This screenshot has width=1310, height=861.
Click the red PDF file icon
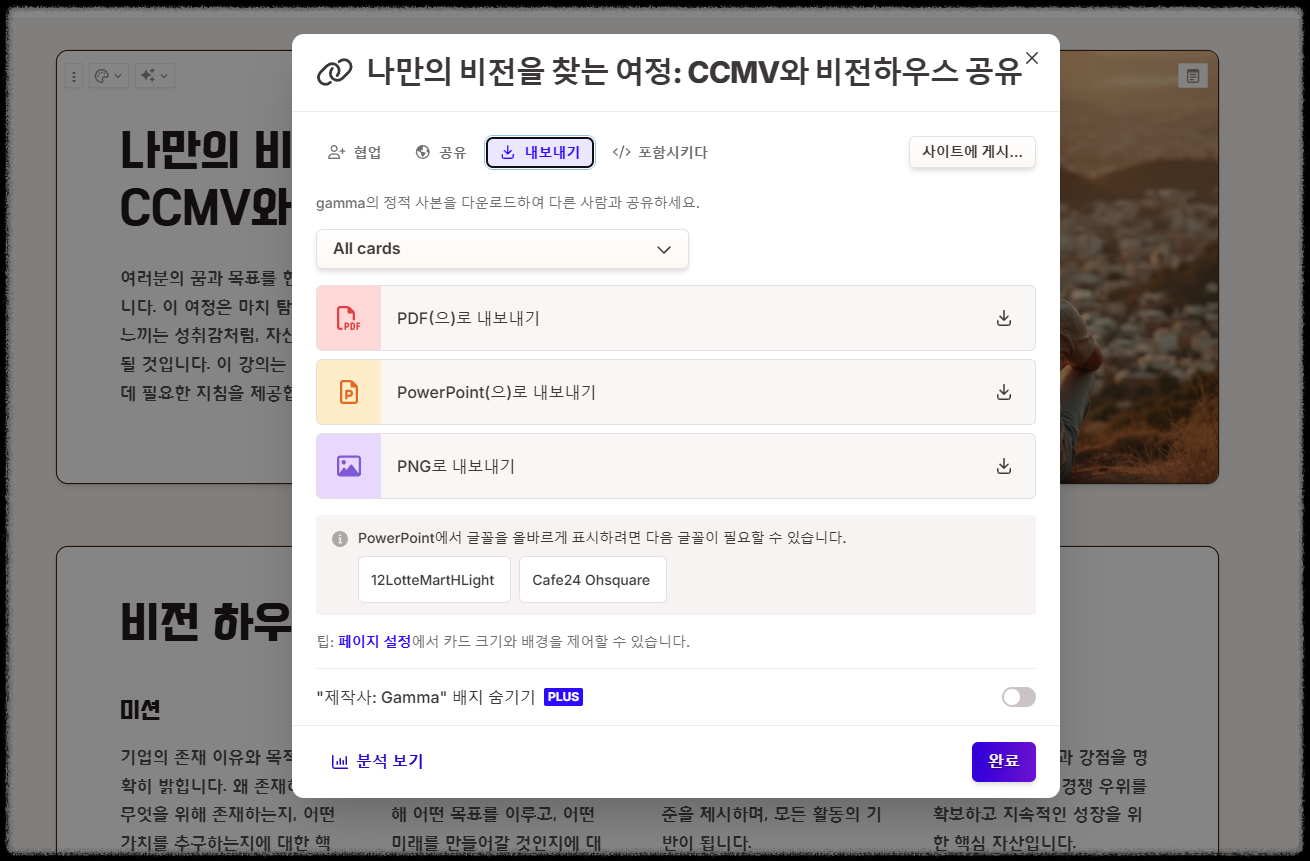(348, 318)
